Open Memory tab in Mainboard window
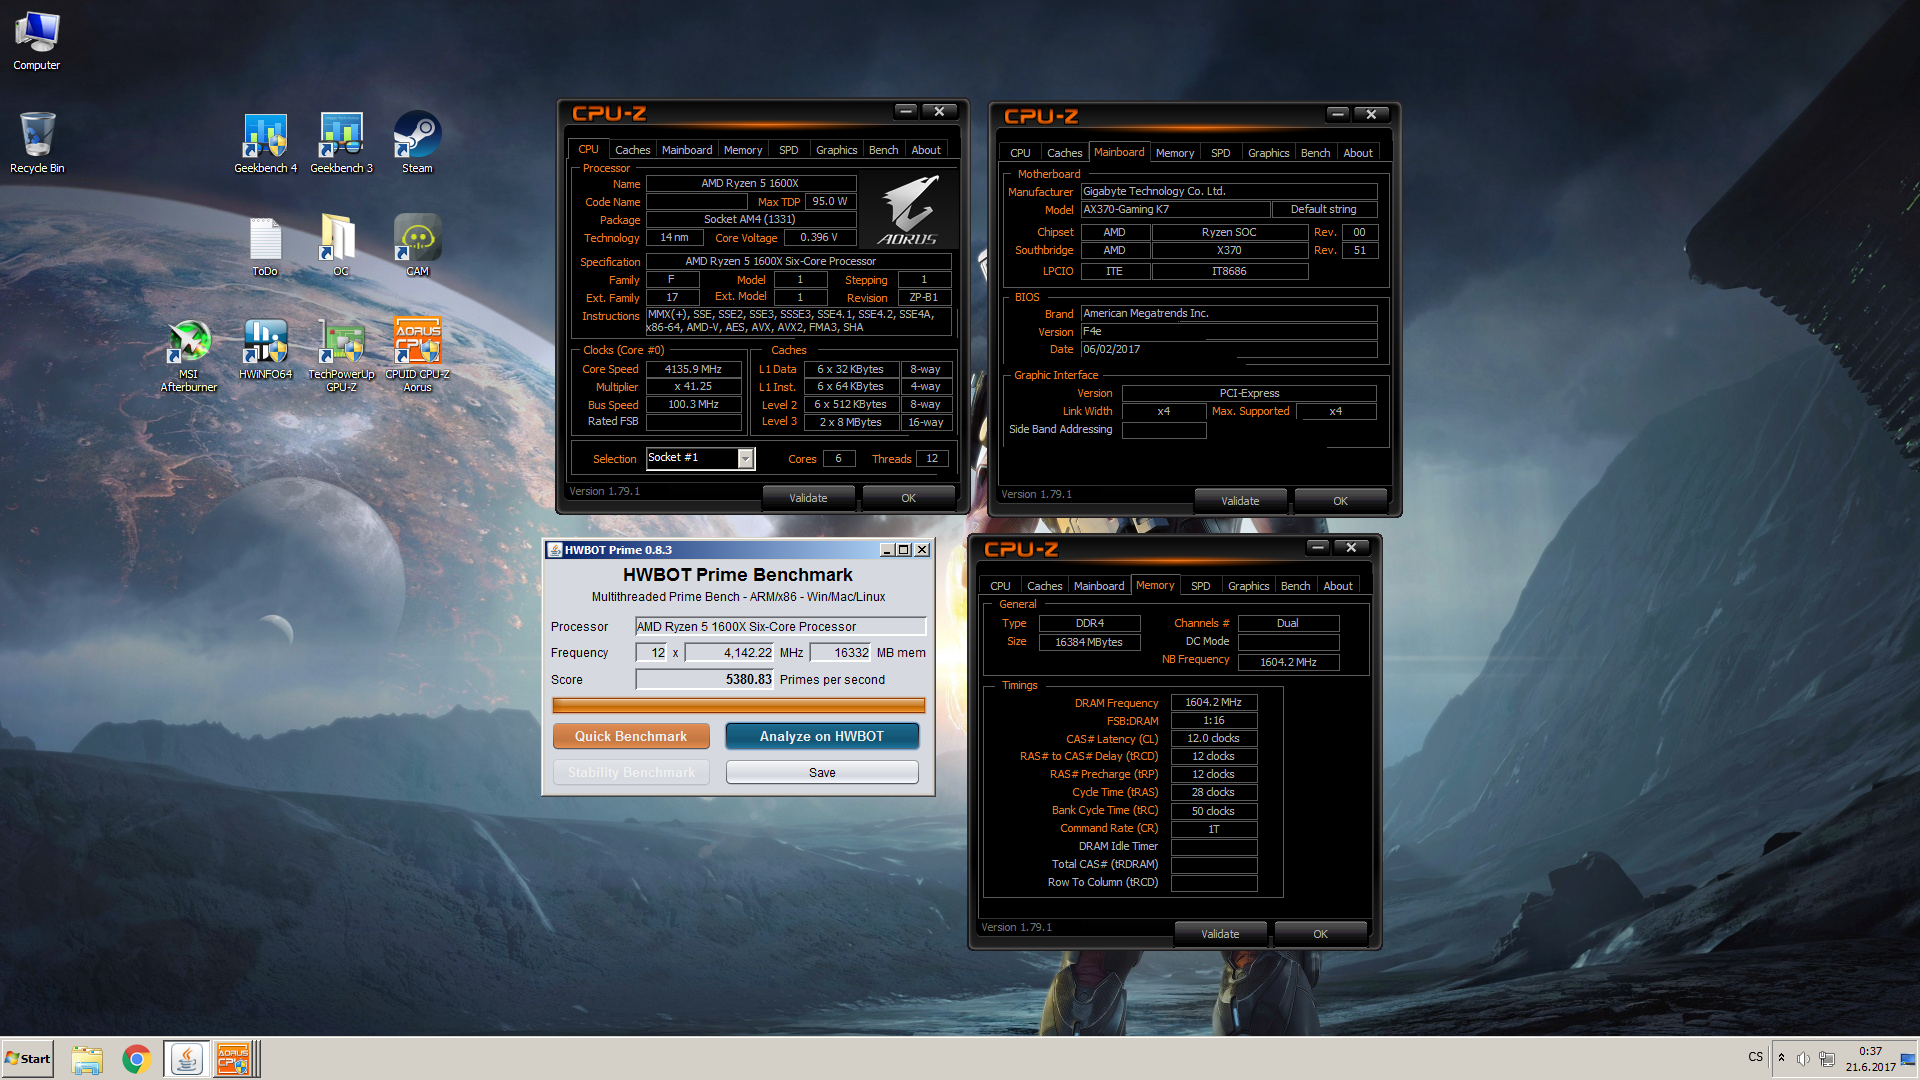Viewport: 1920px width, 1080px height. [1175, 153]
